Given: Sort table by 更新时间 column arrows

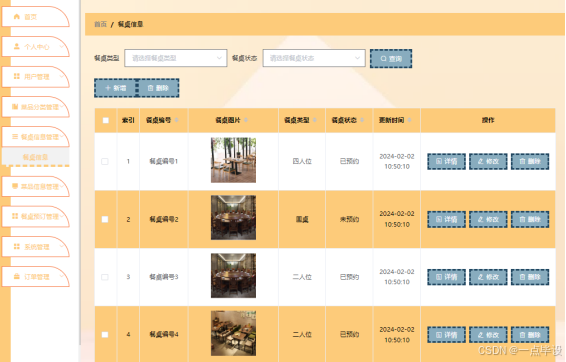Looking at the screenshot, I should click(x=409, y=120).
